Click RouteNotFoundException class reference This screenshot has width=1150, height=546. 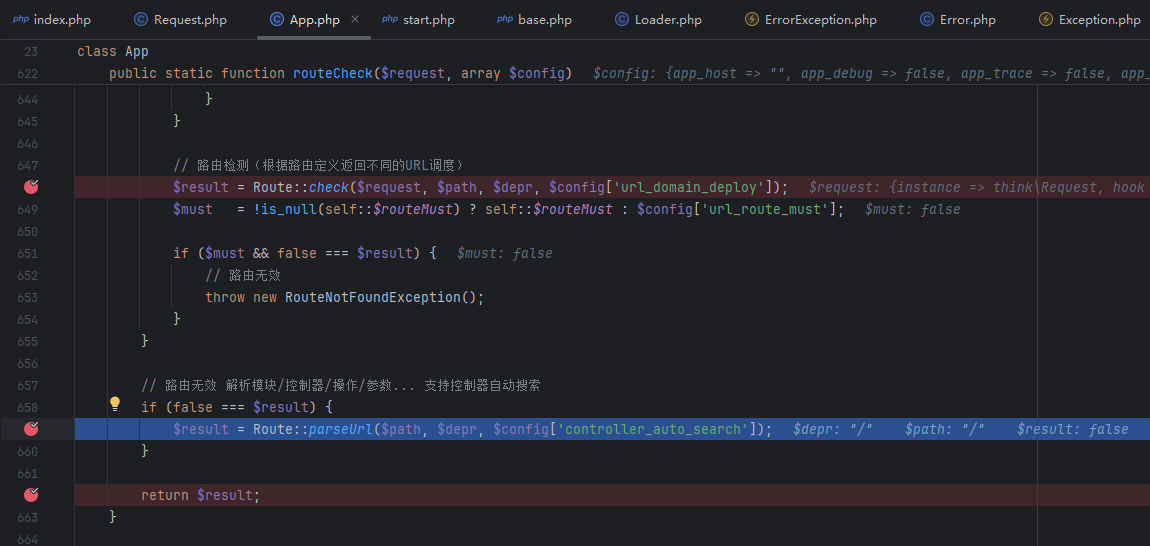click(x=373, y=297)
